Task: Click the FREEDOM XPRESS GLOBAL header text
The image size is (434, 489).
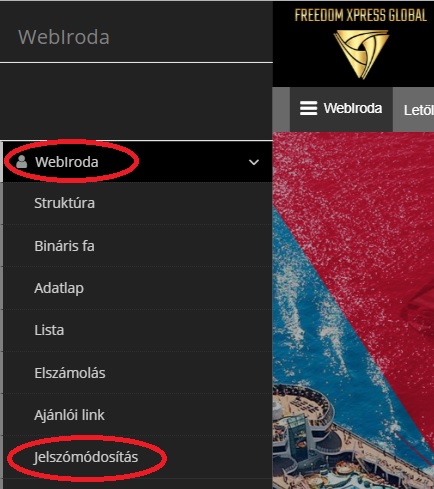Action: (x=361, y=15)
